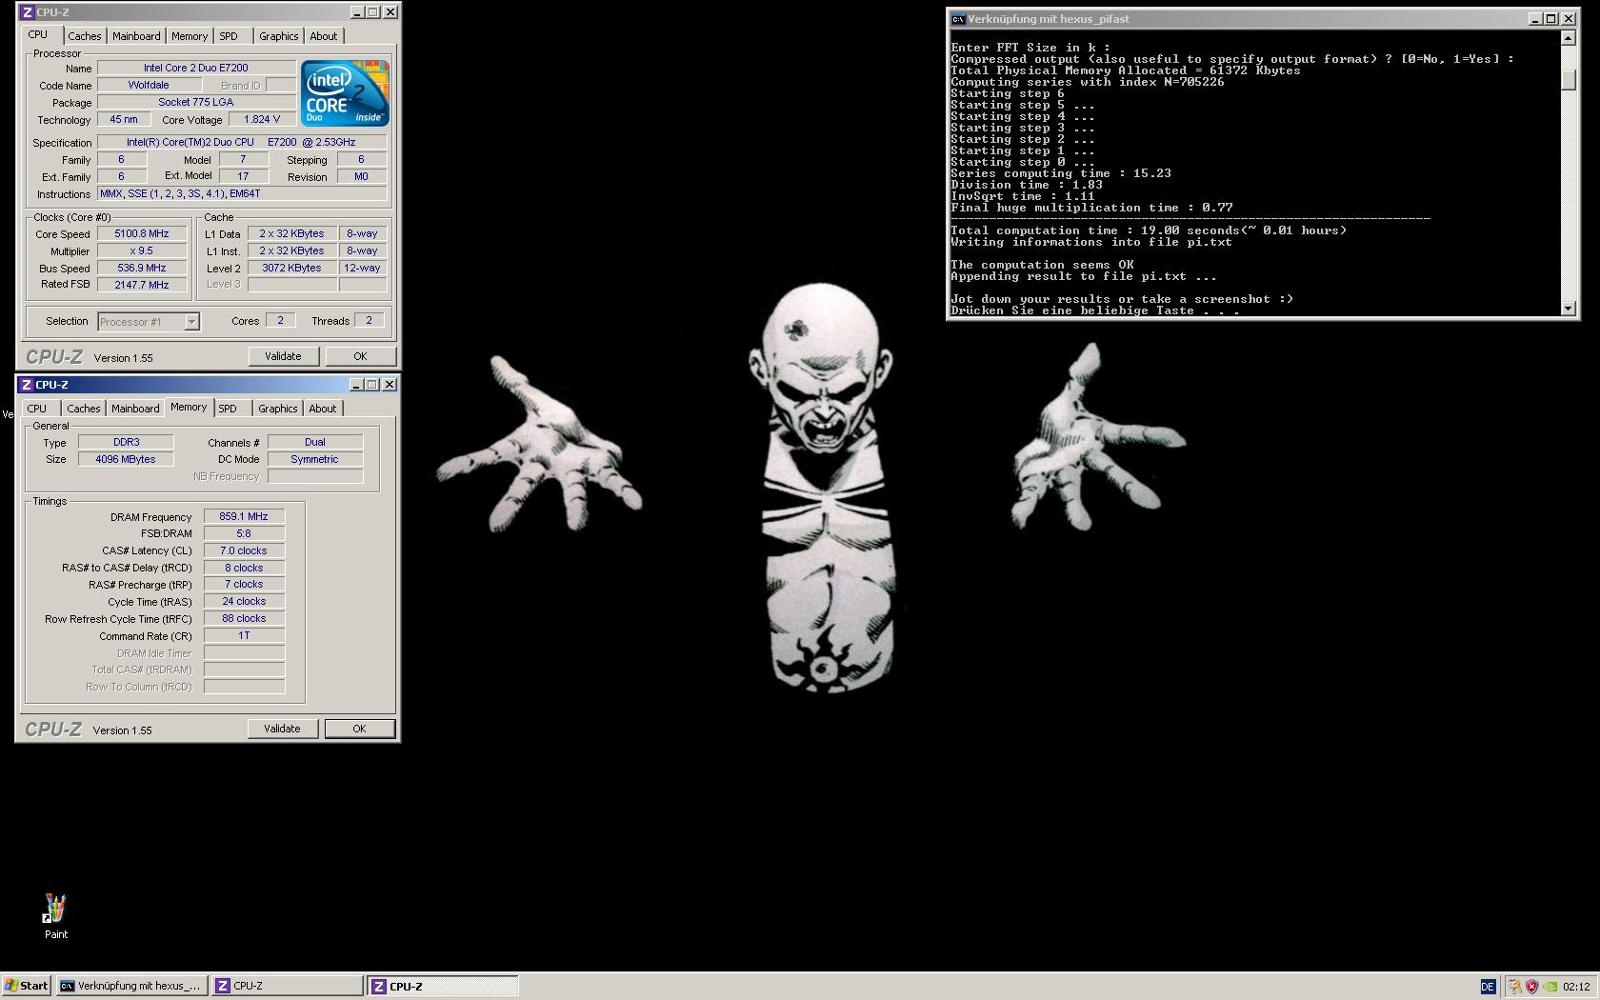
Task: Click the console scrollbar down arrow
Action: tap(1568, 309)
